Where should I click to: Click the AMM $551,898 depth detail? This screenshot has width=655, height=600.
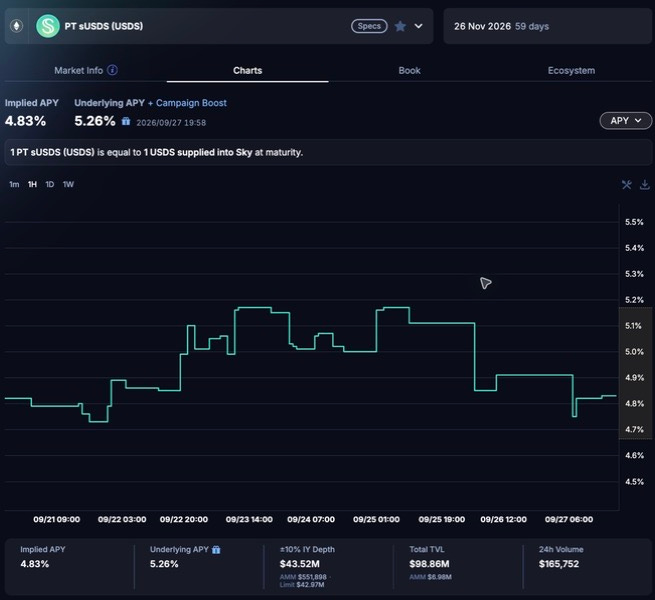click(303, 577)
